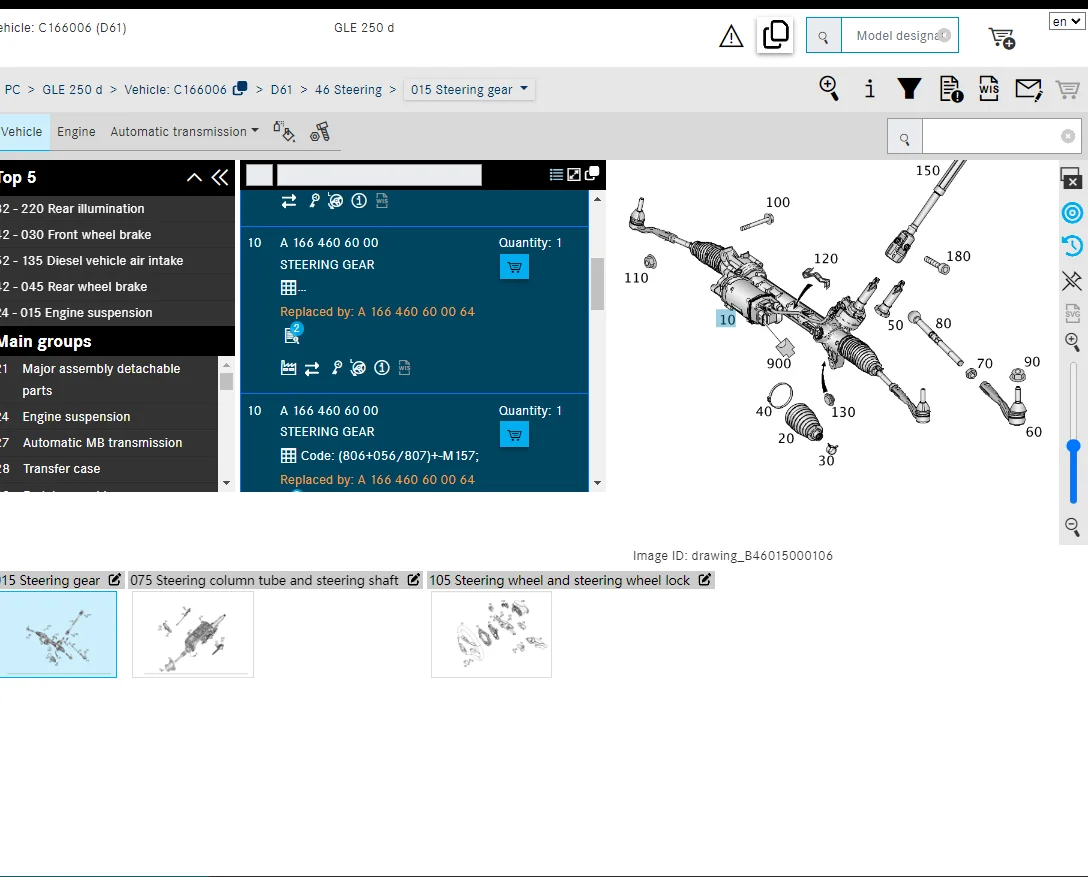The image size is (1088, 877).
Task: Click the edit icon next to 075 Steering column tube
Action: point(414,579)
